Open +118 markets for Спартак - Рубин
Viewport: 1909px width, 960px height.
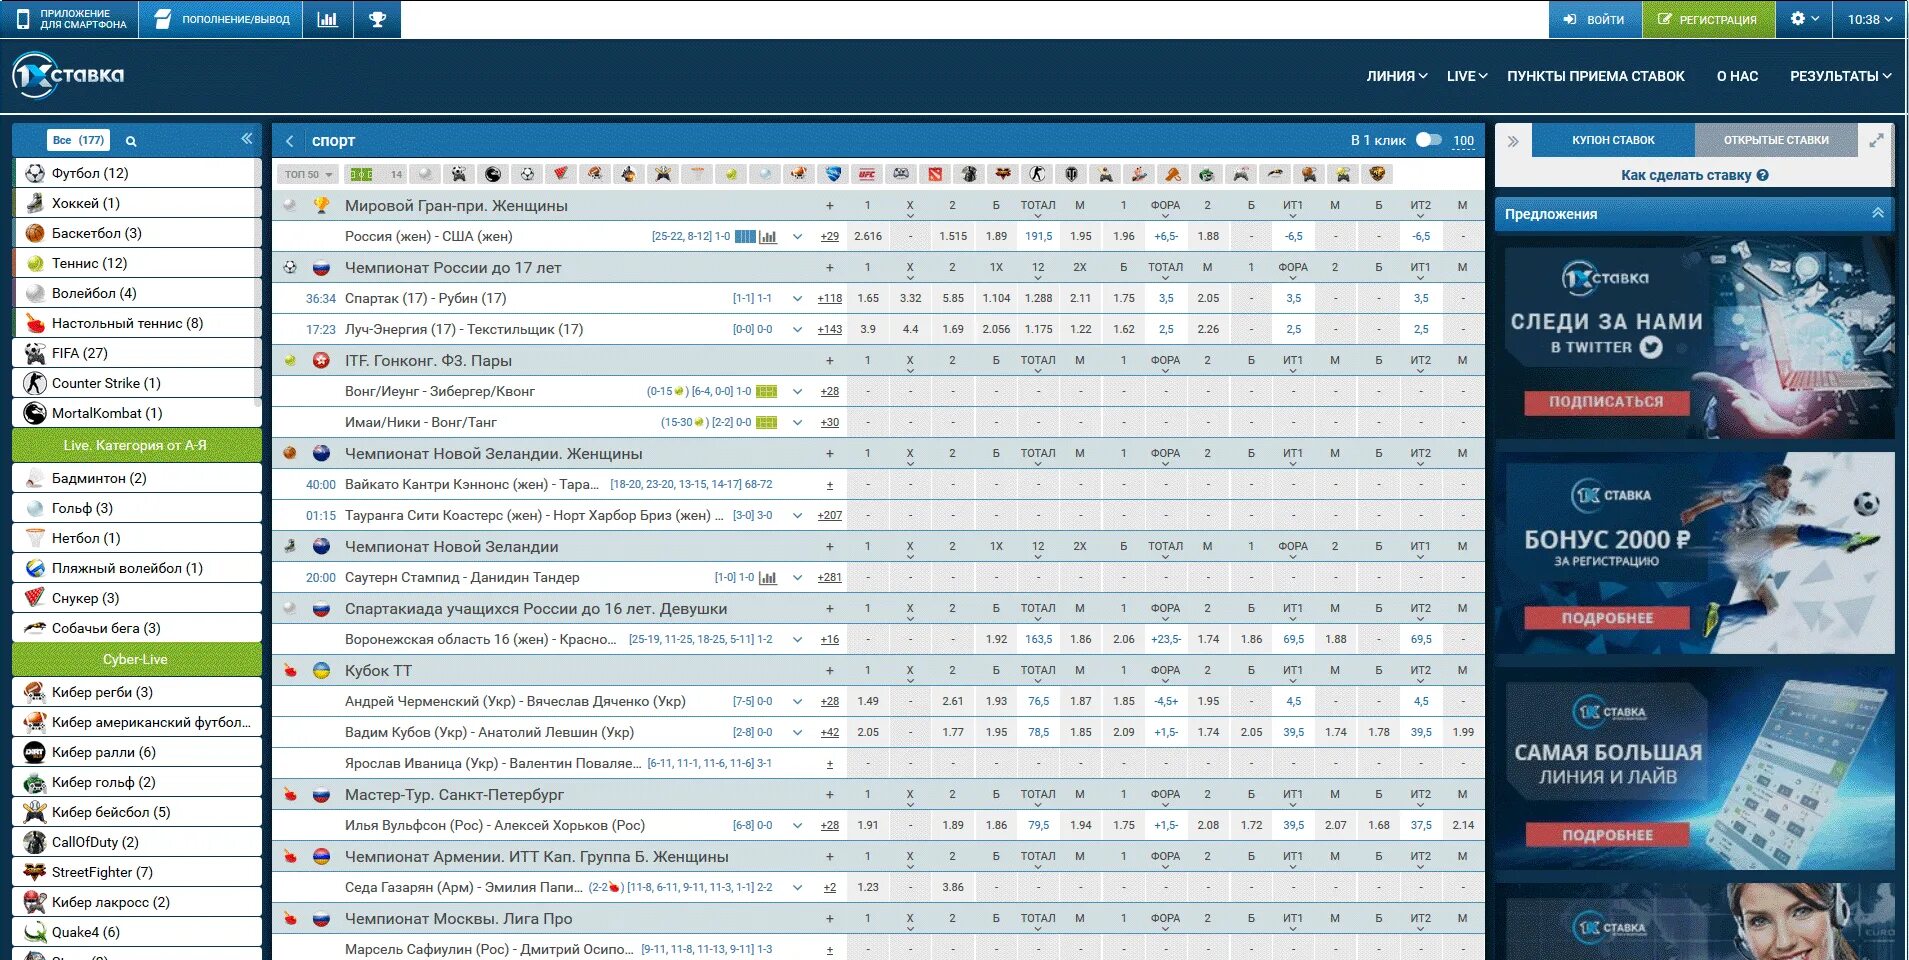click(x=829, y=299)
